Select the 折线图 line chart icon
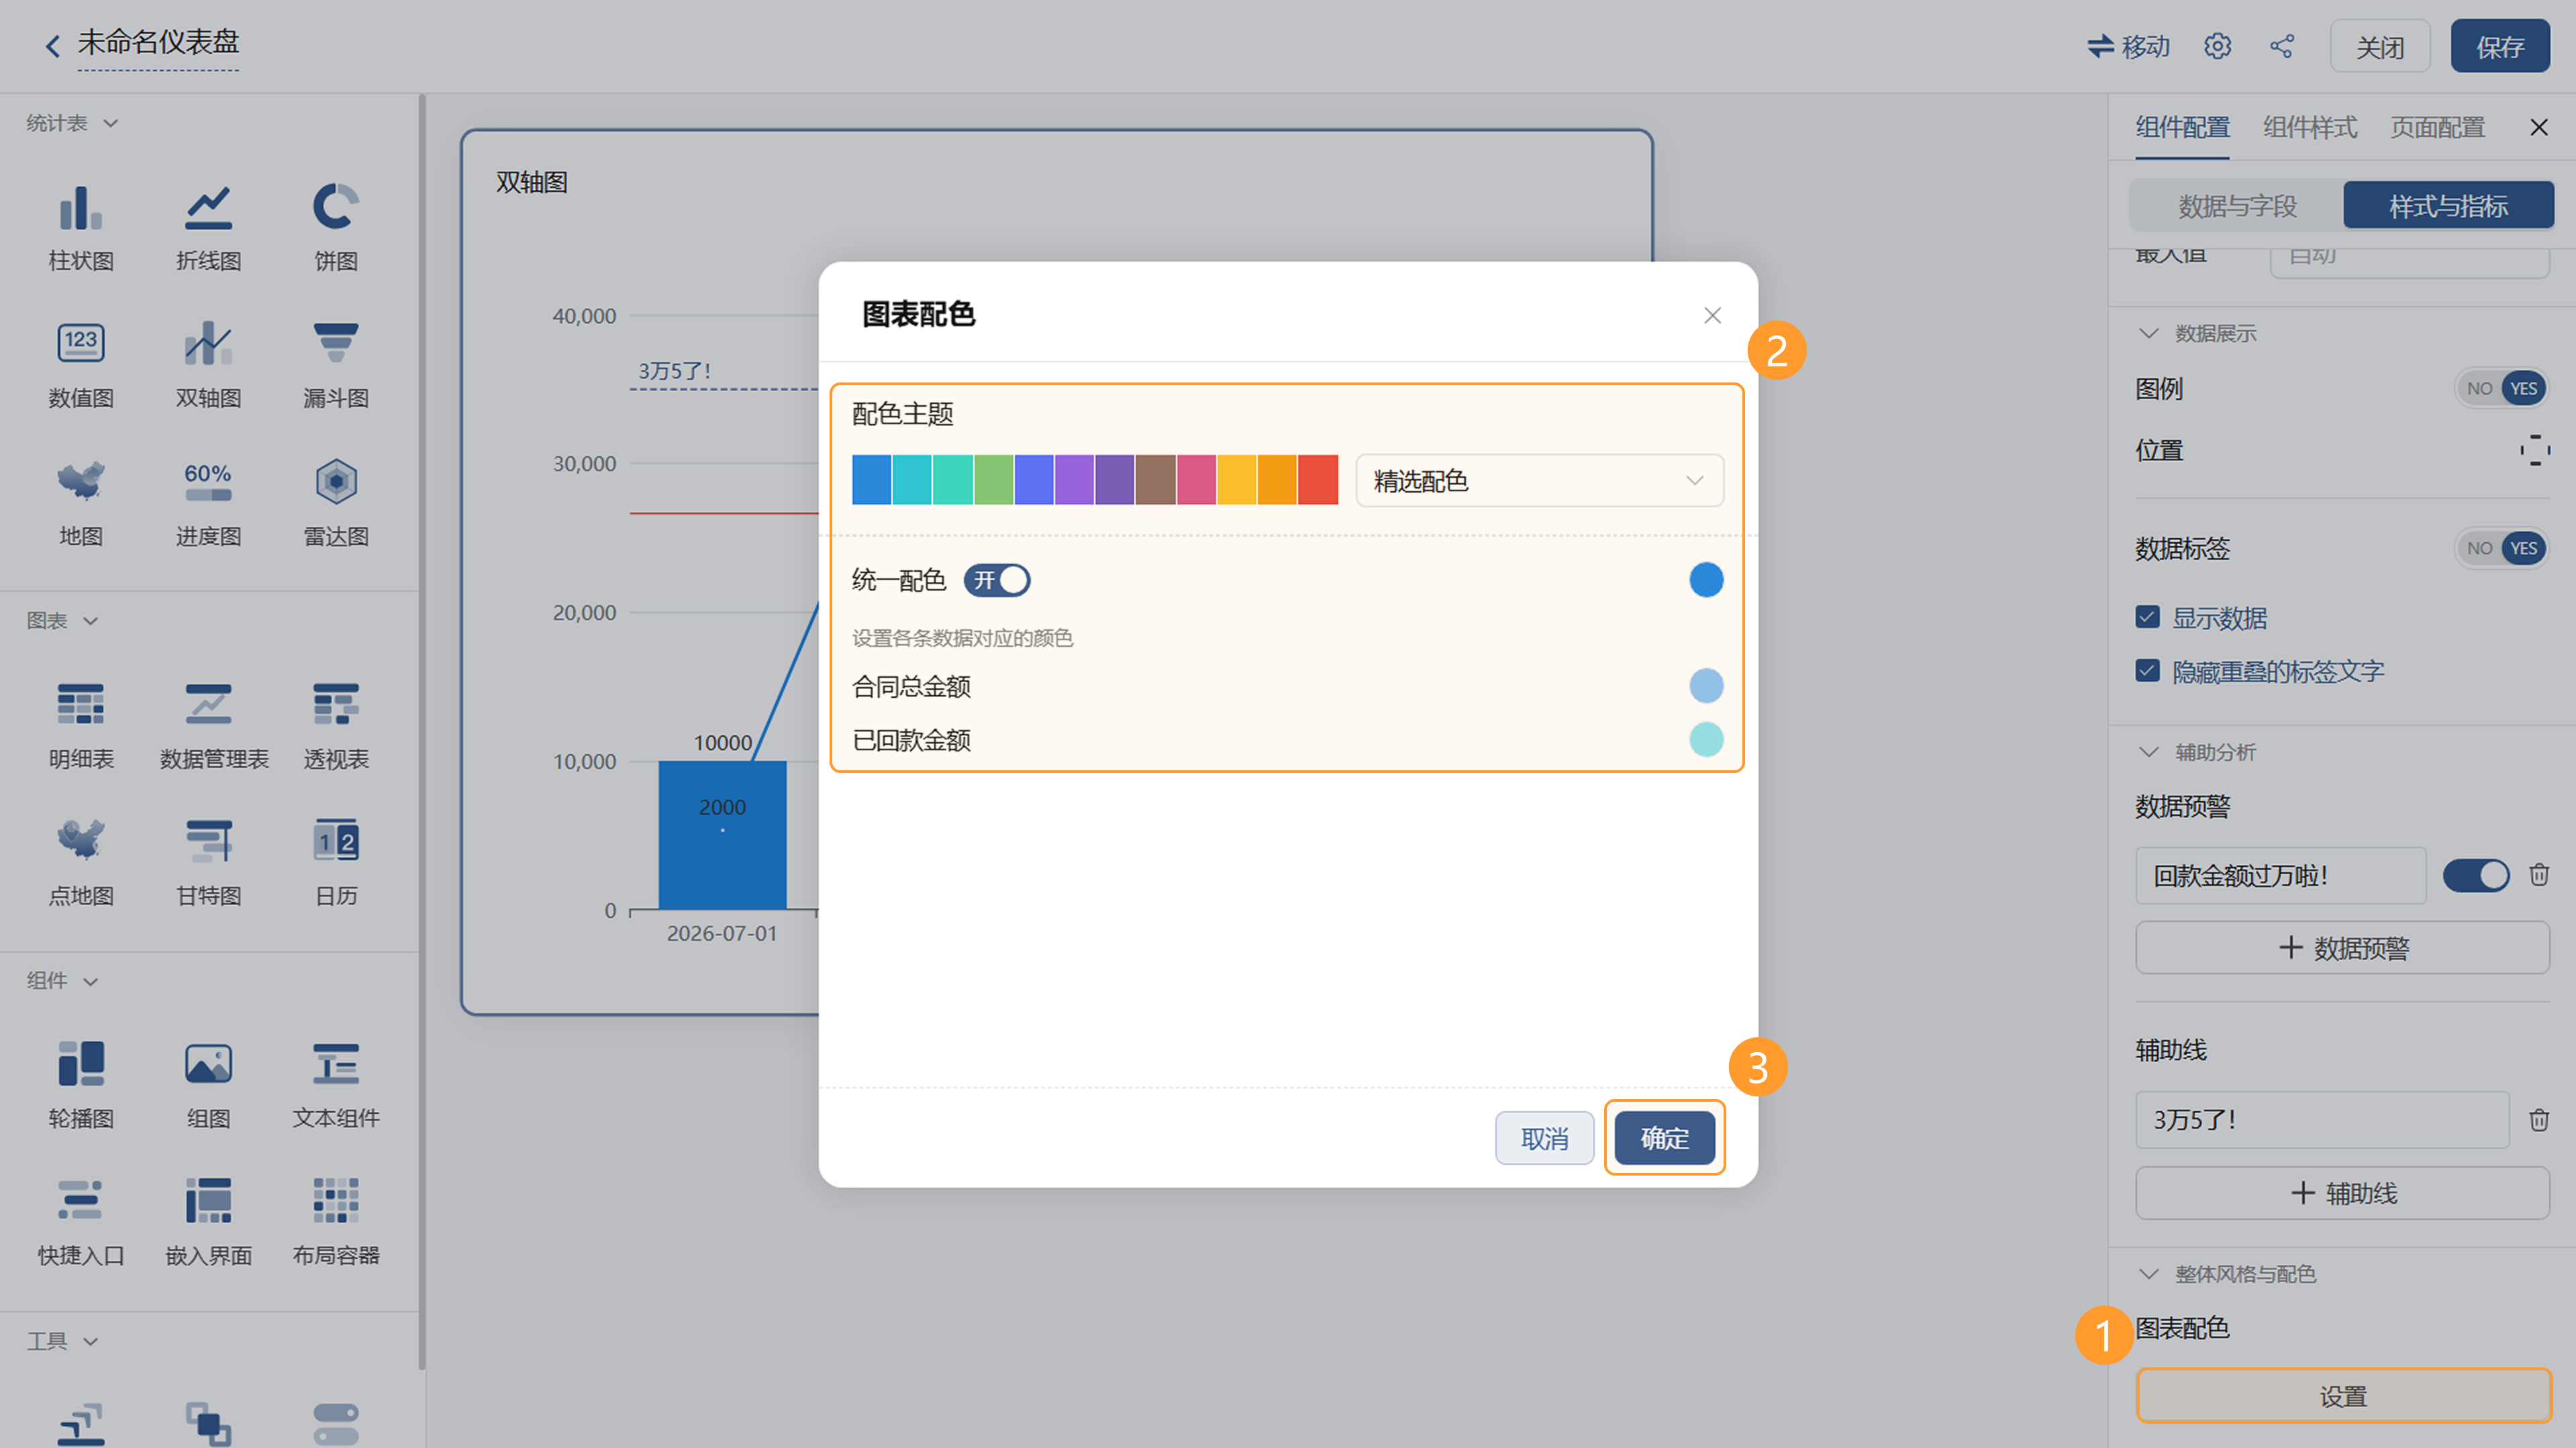The height and width of the screenshot is (1448, 2576). pos(208,209)
